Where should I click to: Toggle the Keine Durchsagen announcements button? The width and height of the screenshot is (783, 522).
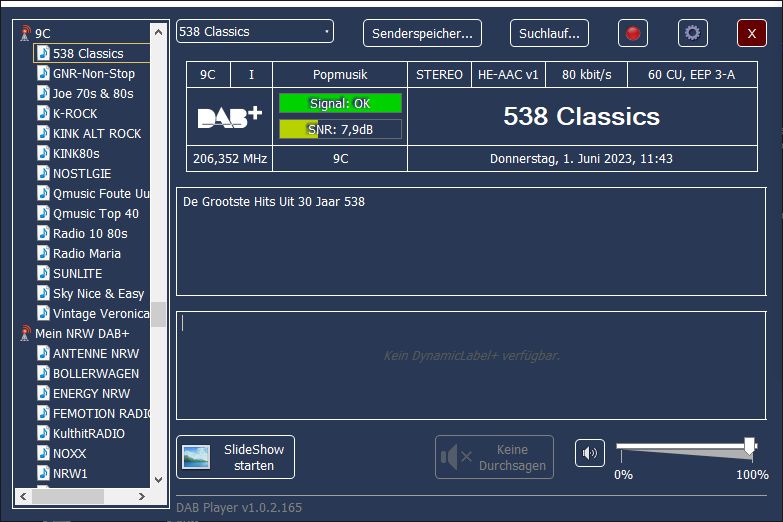coord(494,457)
